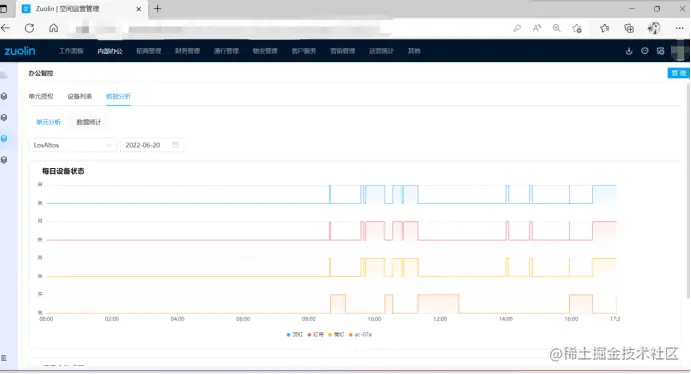Click the zuolin logo
Viewport: 691px width, 374px height.
[20, 51]
